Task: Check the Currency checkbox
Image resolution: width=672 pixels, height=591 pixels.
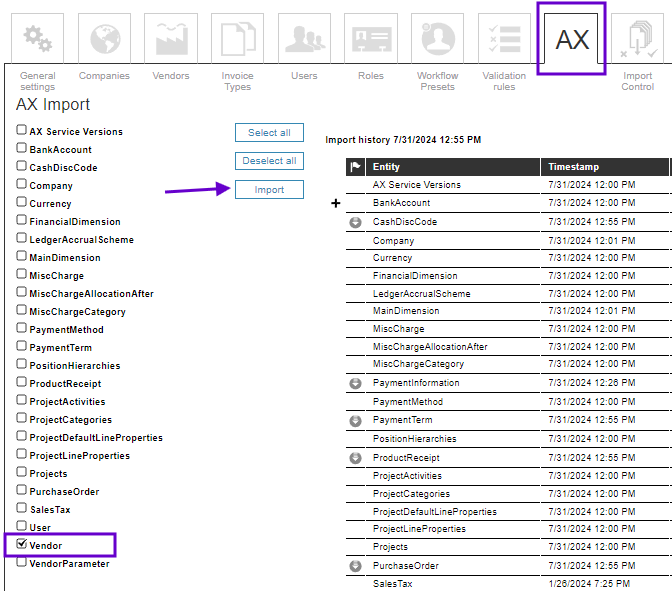Action: pyautogui.click(x=21, y=201)
